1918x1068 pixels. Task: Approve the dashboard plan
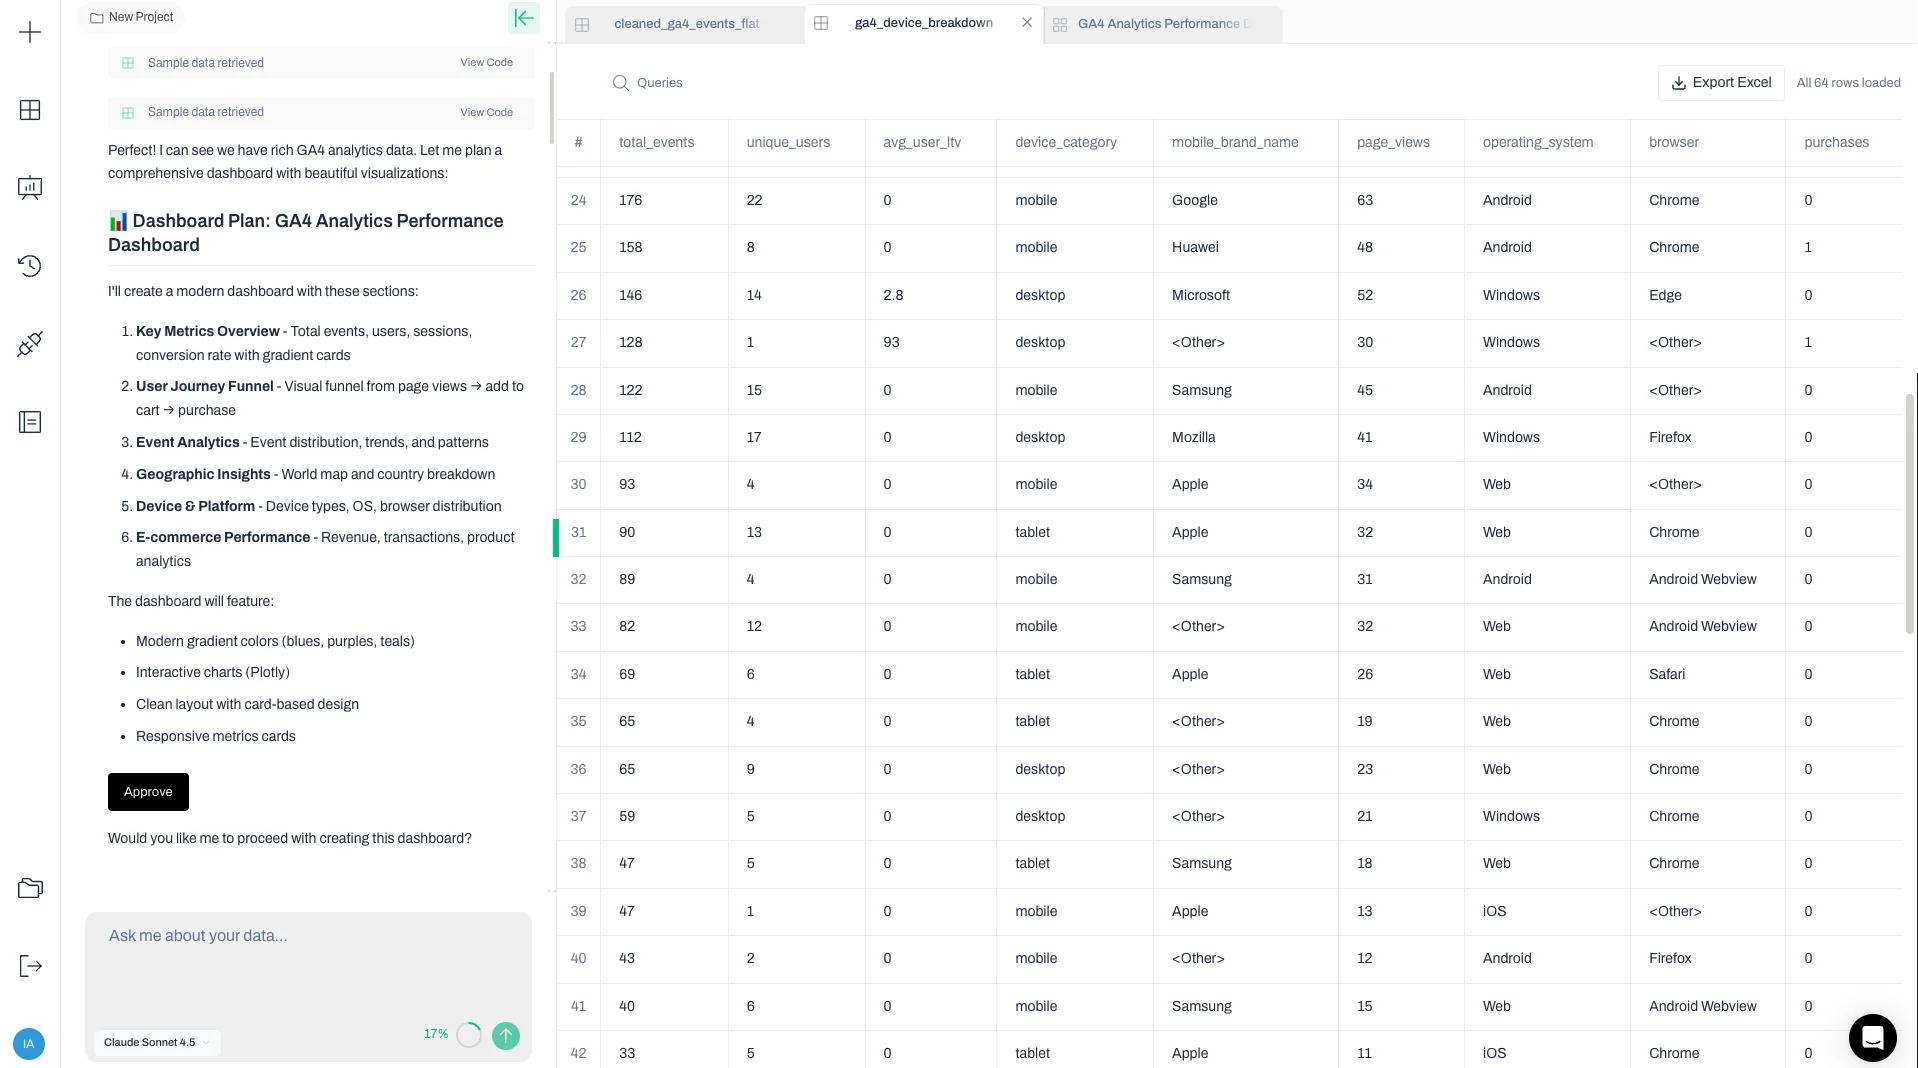pyautogui.click(x=147, y=791)
